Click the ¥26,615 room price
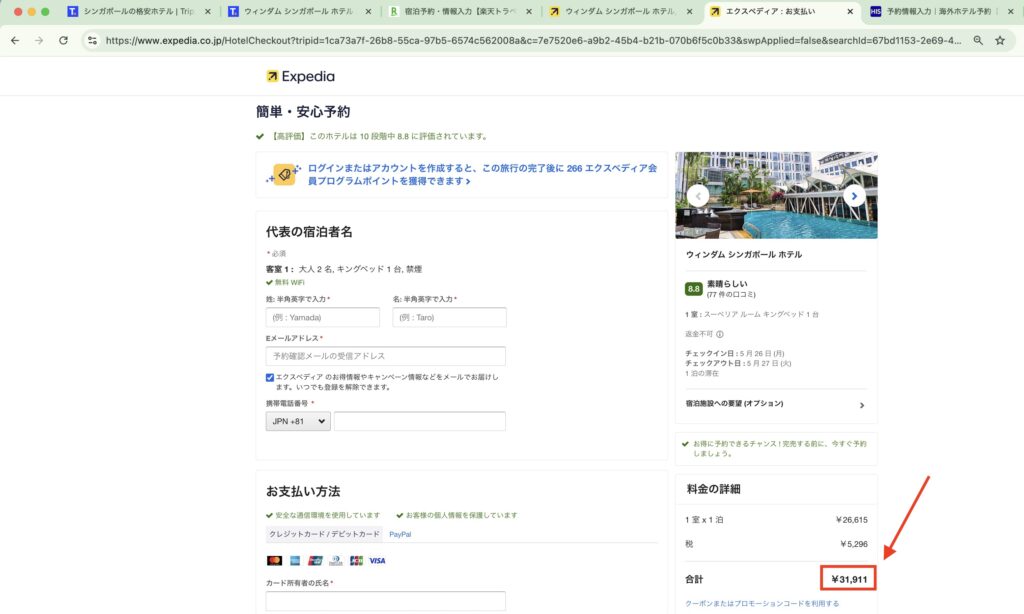This screenshot has width=1024, height=614. tap(852, 520)
